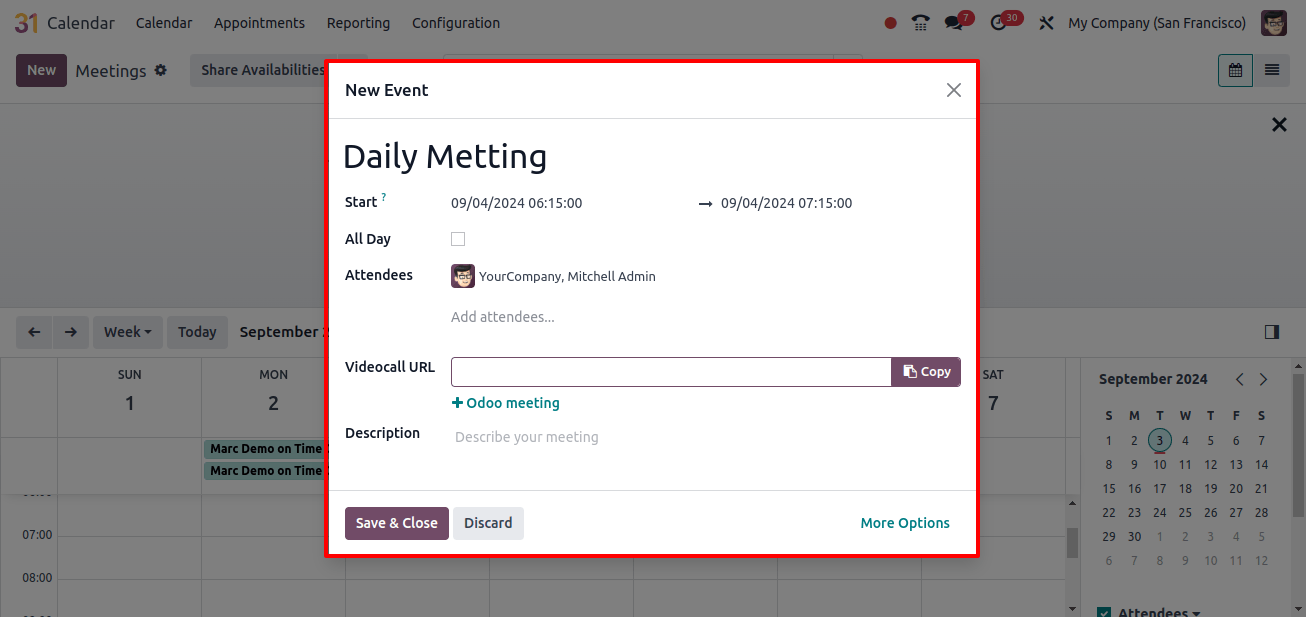Viewport: 1306px width, 617px height.
Task: Select September 17 in mini calendar
Action: [x=1159, y=489]
